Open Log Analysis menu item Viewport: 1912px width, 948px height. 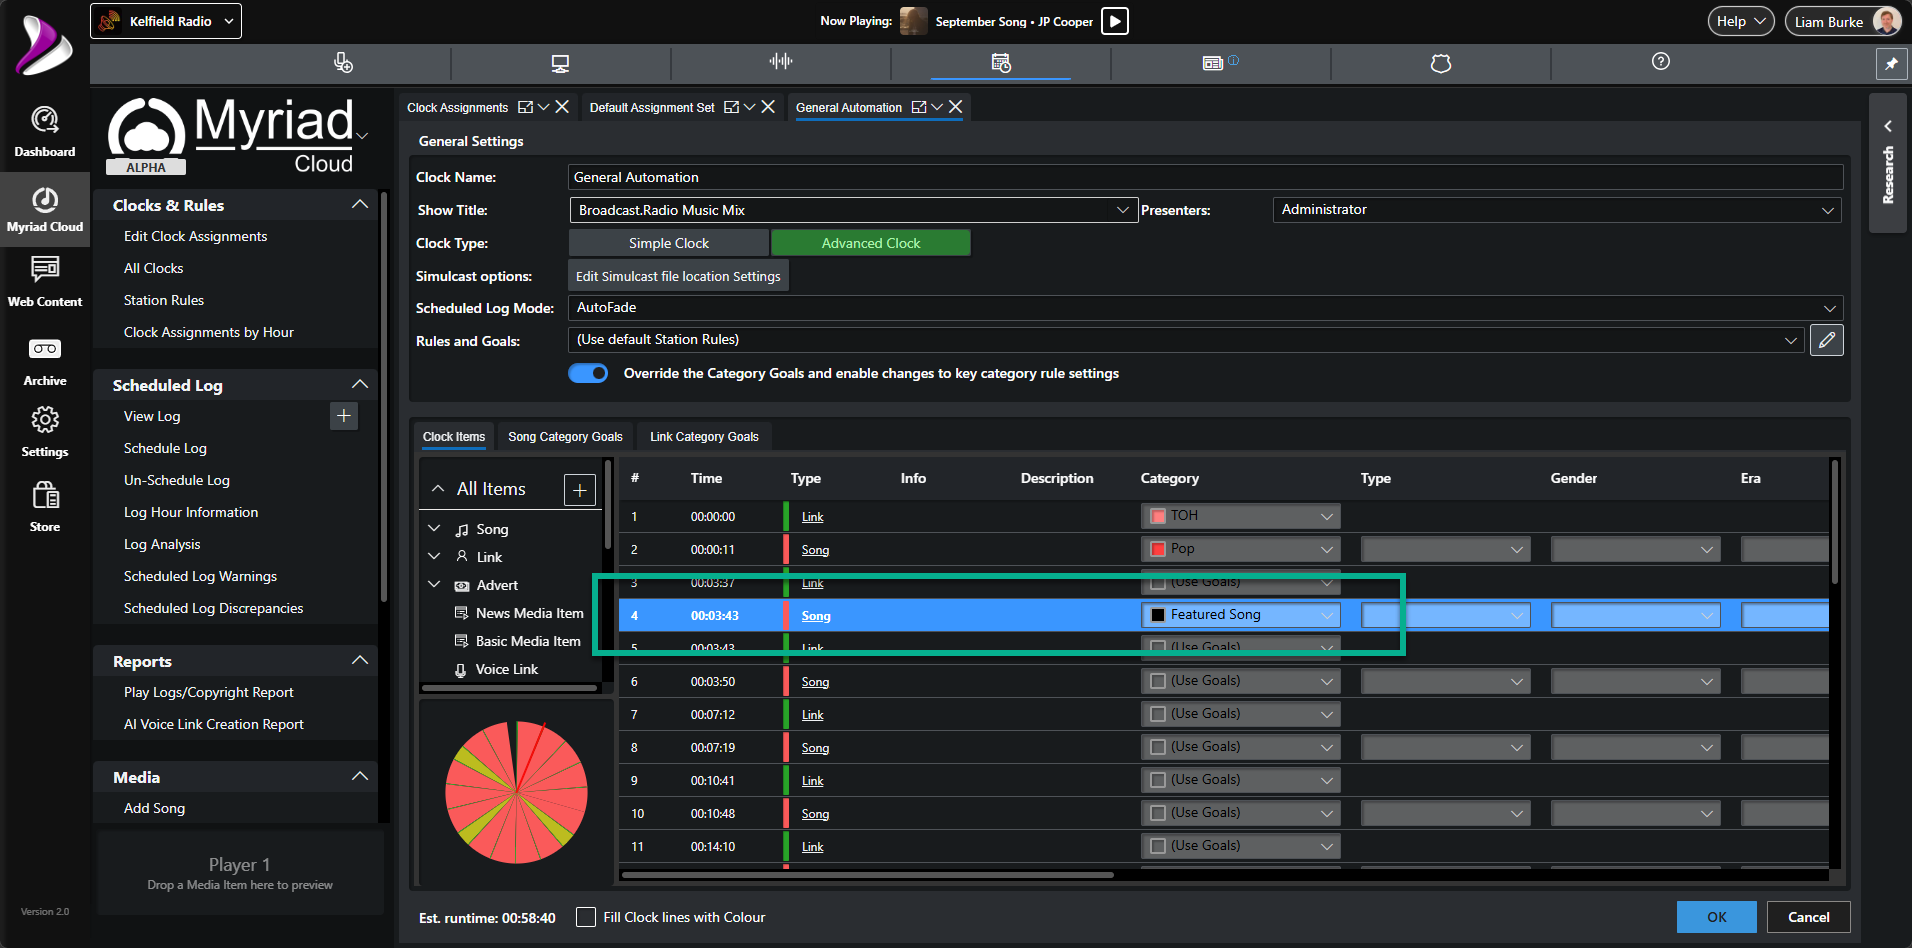pos(162,544)
